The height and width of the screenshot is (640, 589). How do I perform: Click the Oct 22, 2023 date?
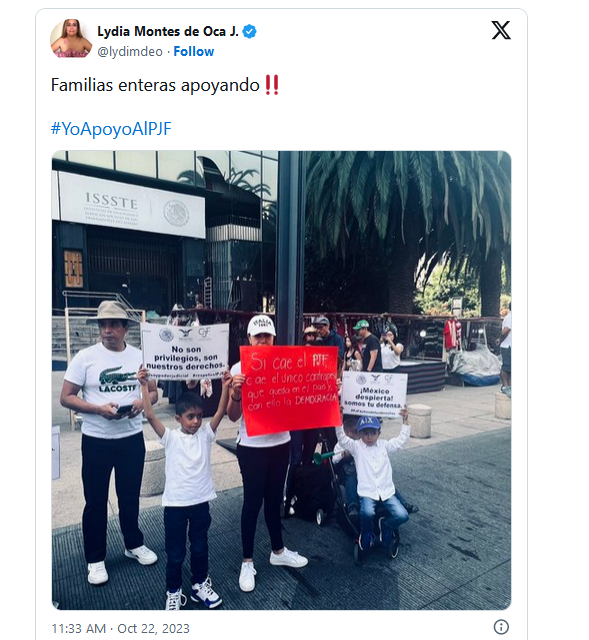coord(153,628)
